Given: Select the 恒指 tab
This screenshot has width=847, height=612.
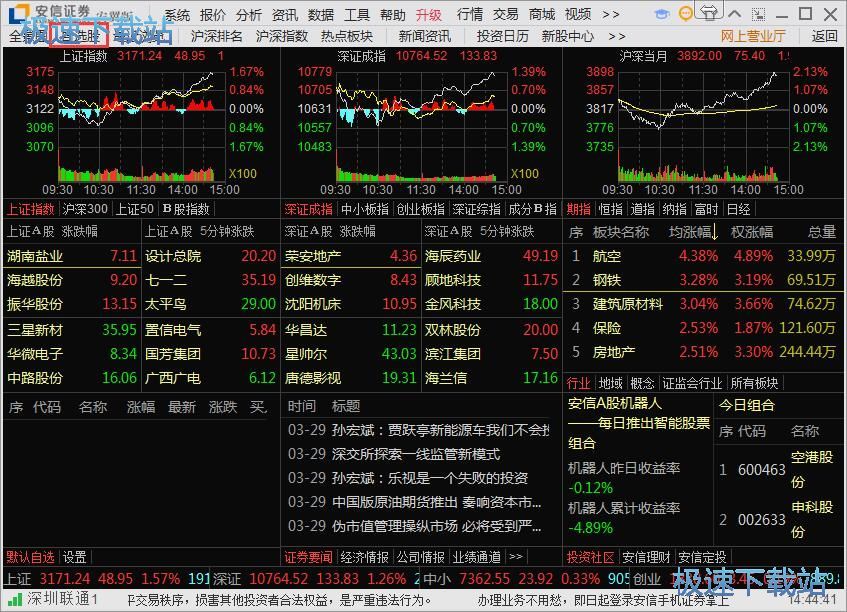Looking at the screenshot, I should 610,209.
